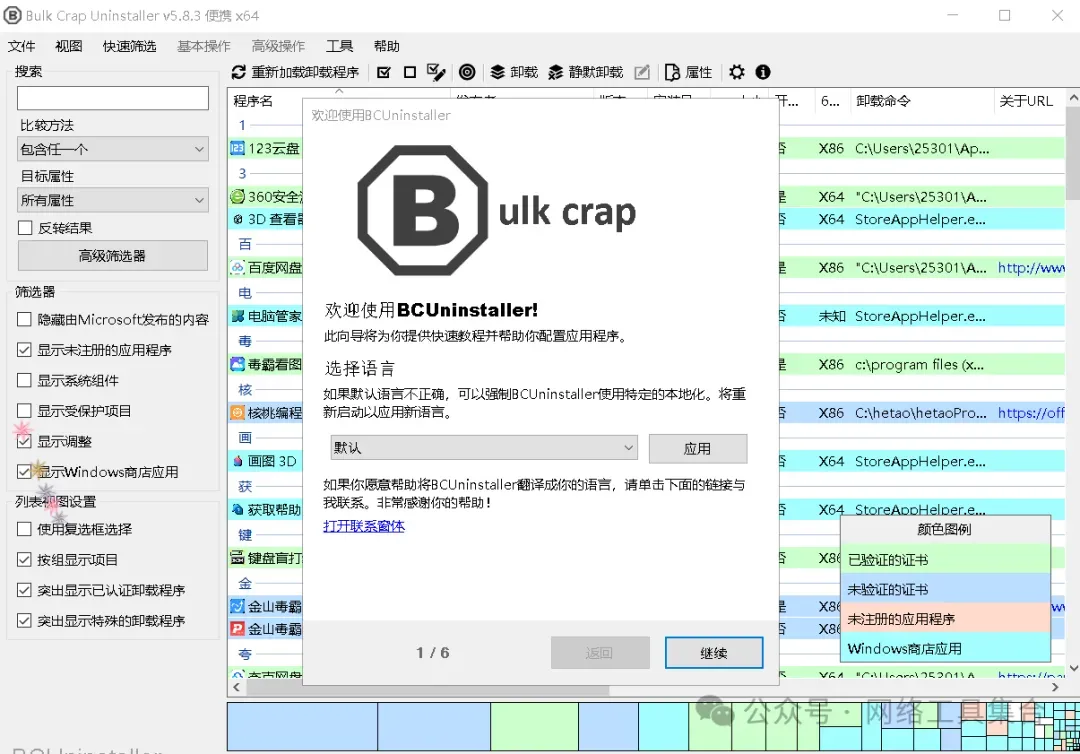Select the 电脑管家 app icon

tap(238, 316)
